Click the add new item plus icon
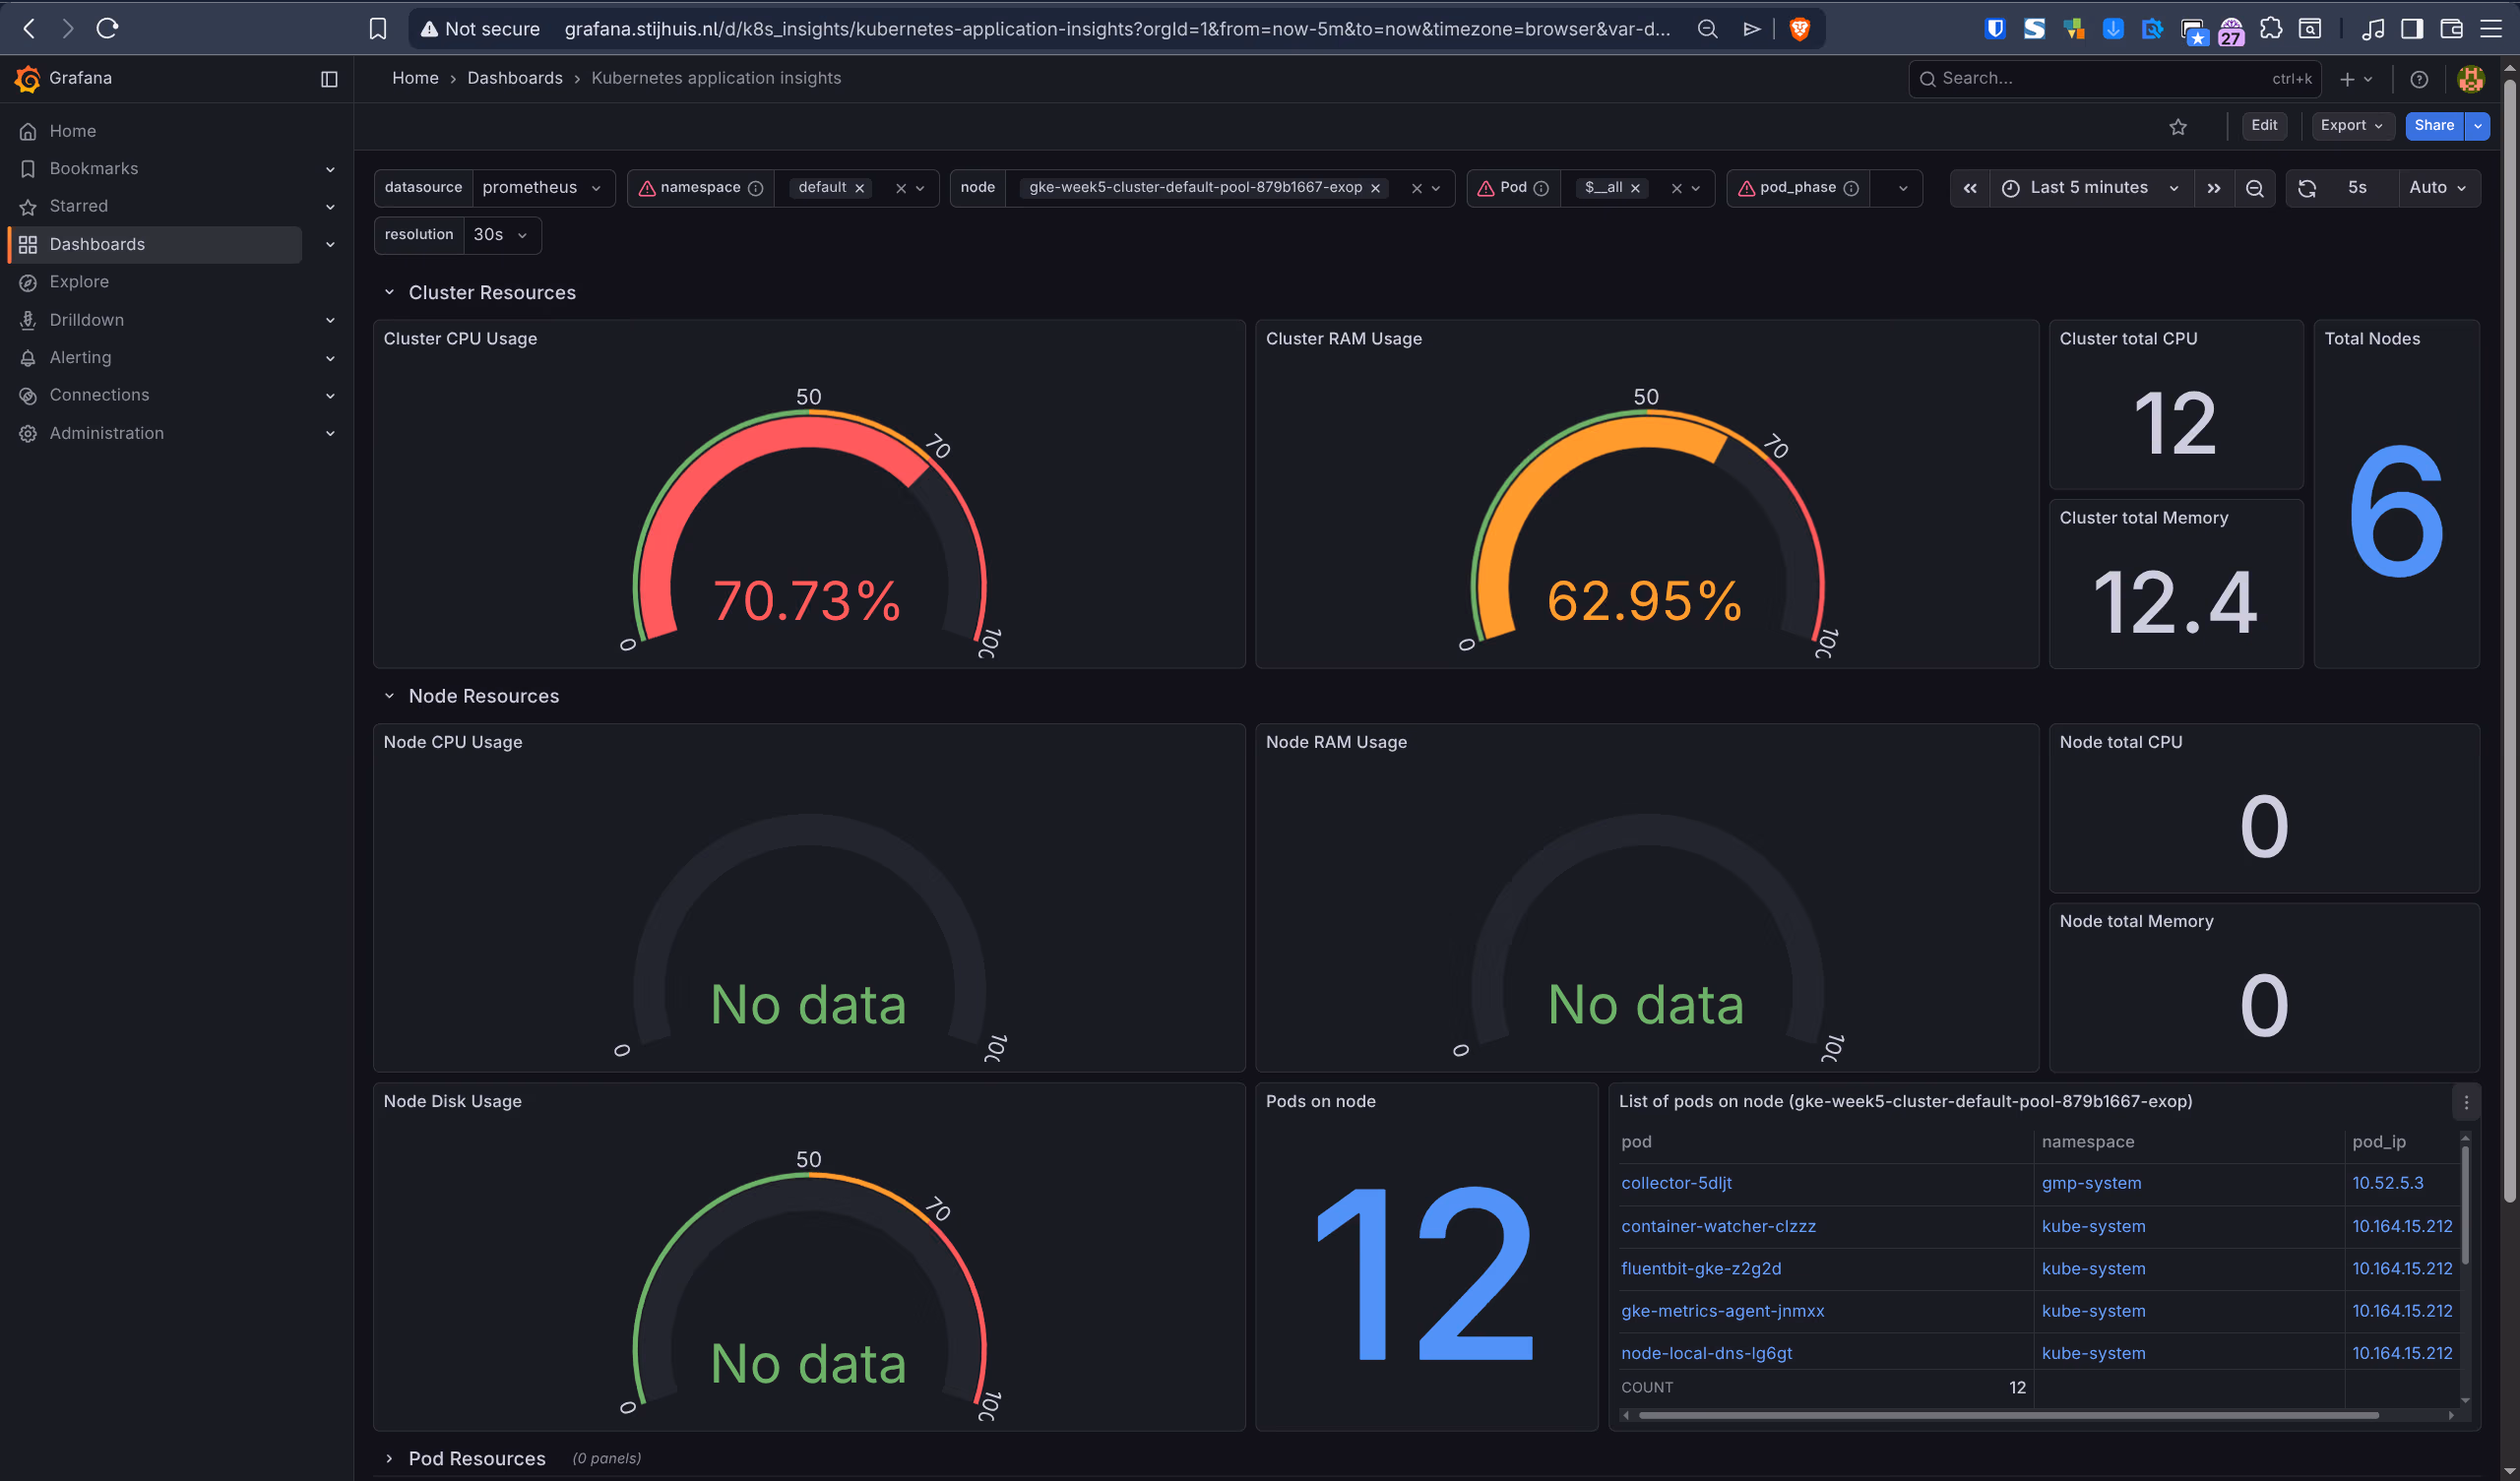Viewport: 2520px width, 1481px height. tap(2347, 78)
